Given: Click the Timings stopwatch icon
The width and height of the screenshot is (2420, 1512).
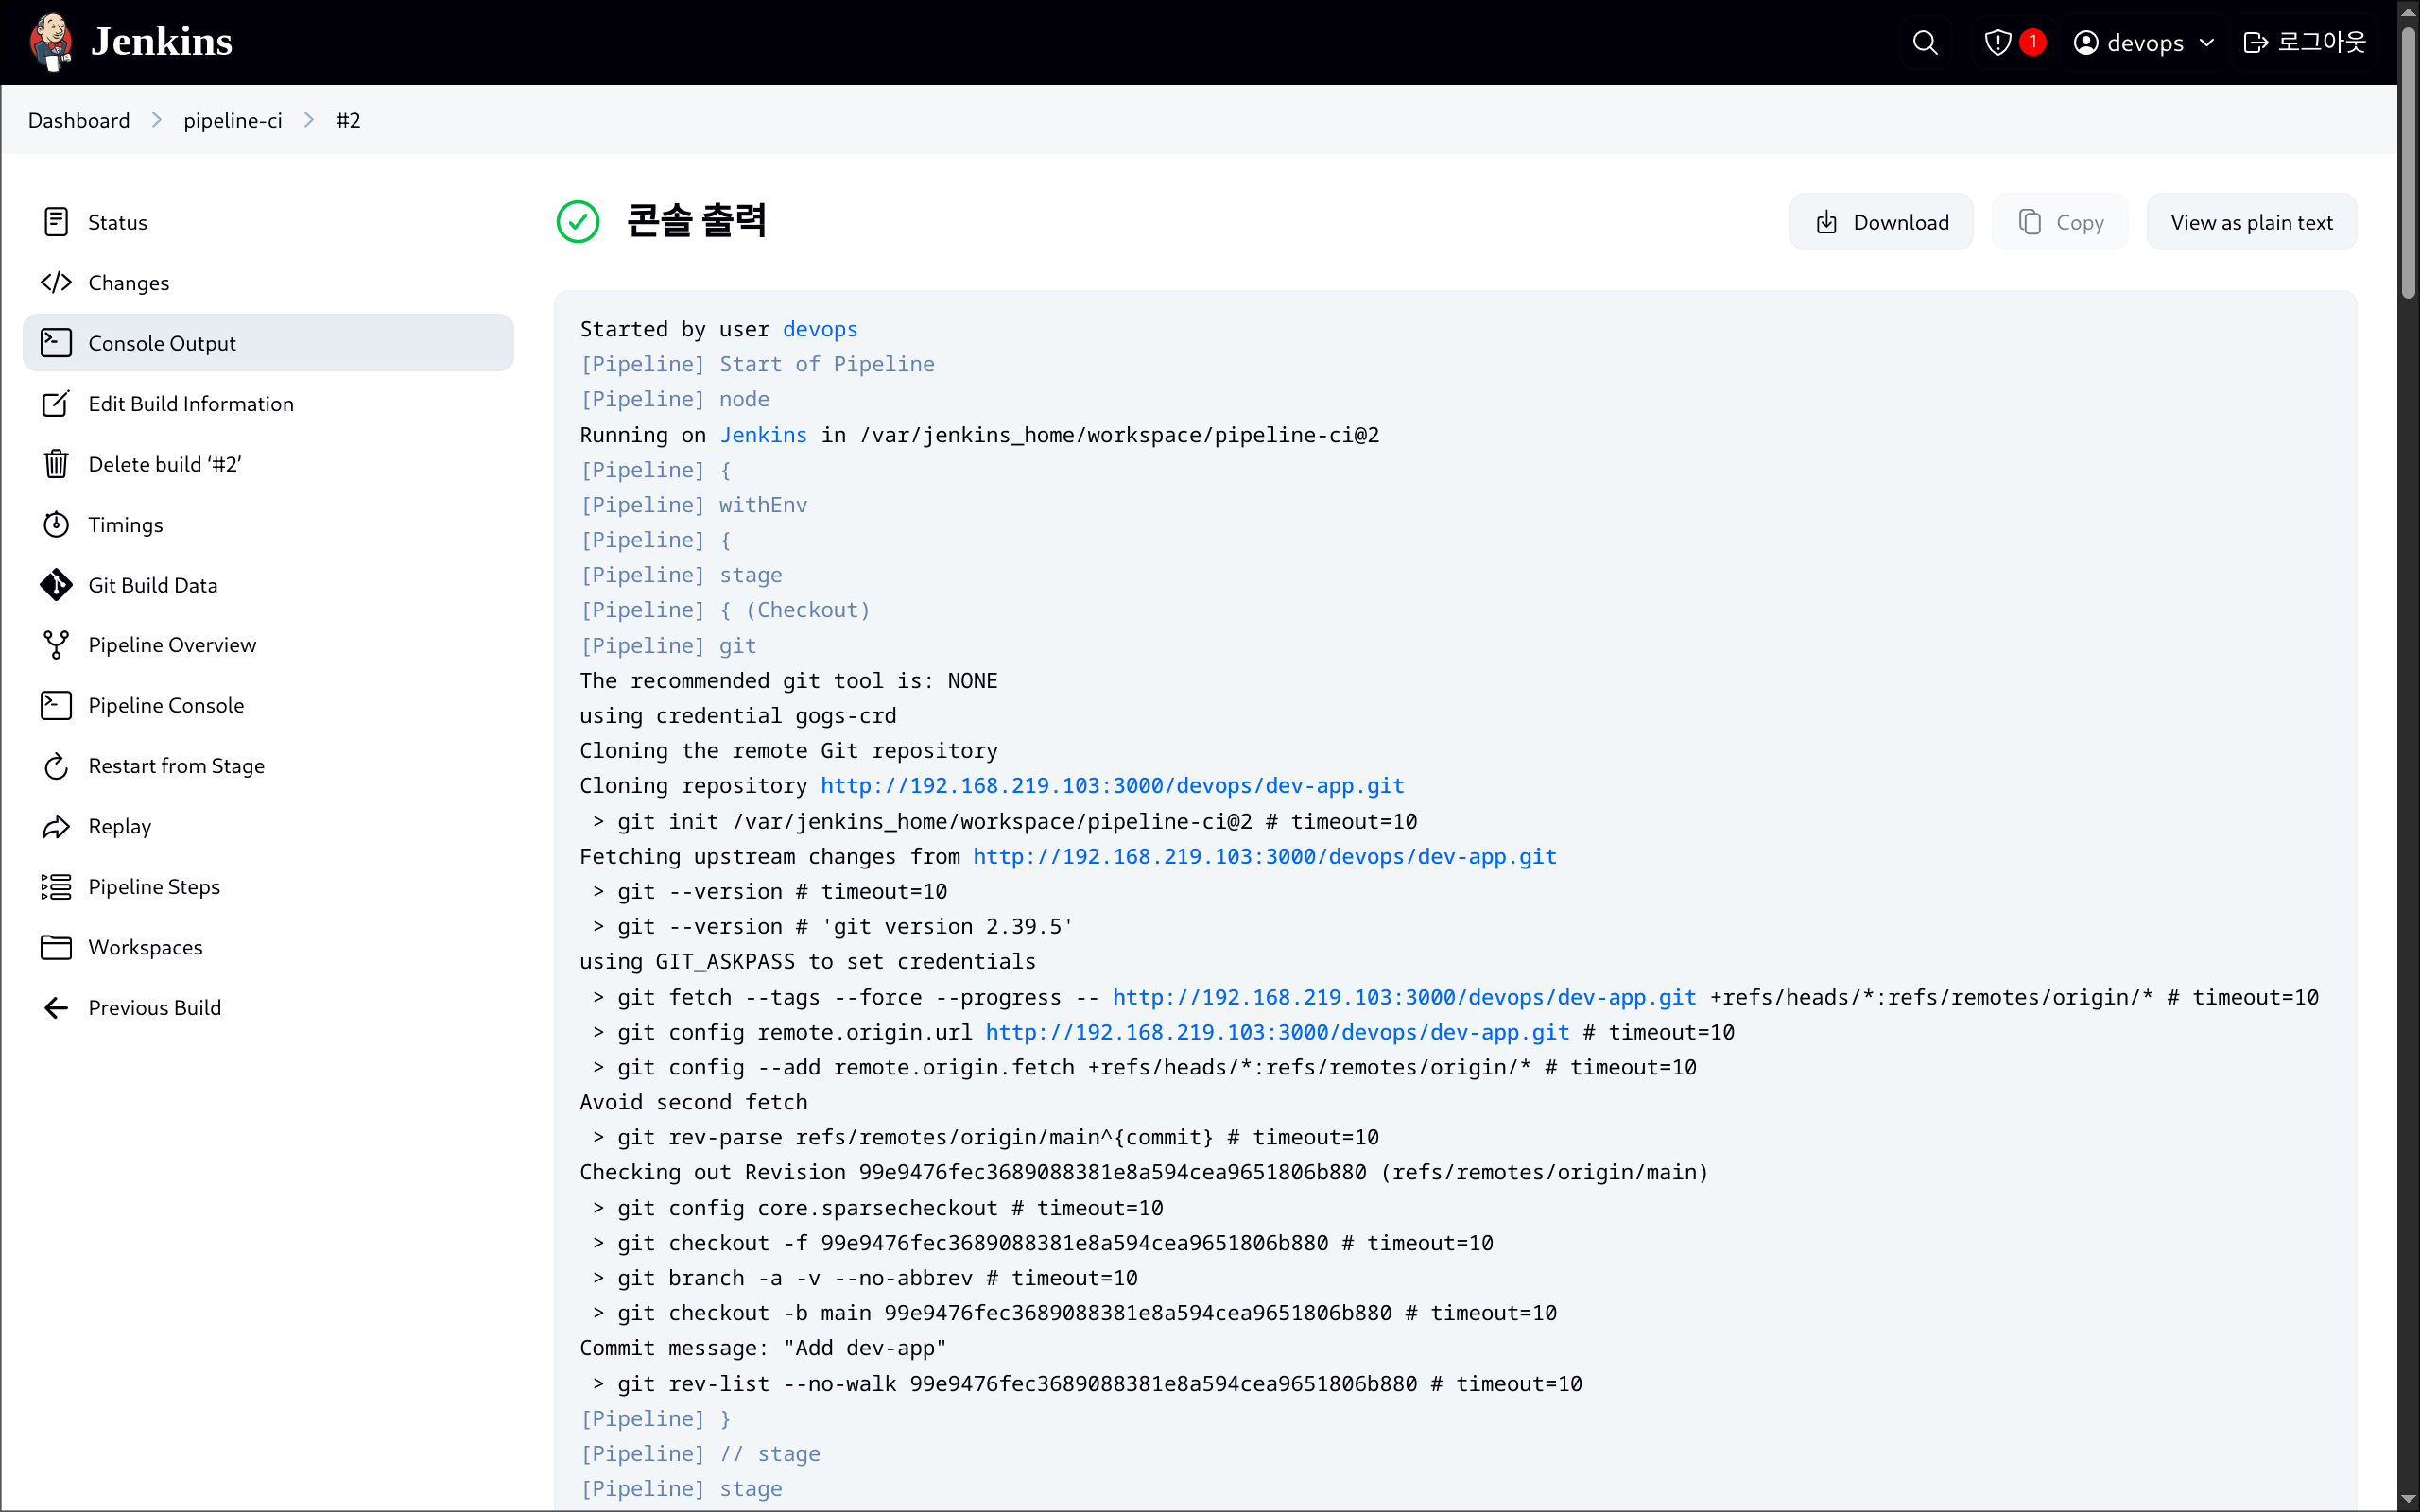Looking at the screenshot, I should (x=56, y=524).
